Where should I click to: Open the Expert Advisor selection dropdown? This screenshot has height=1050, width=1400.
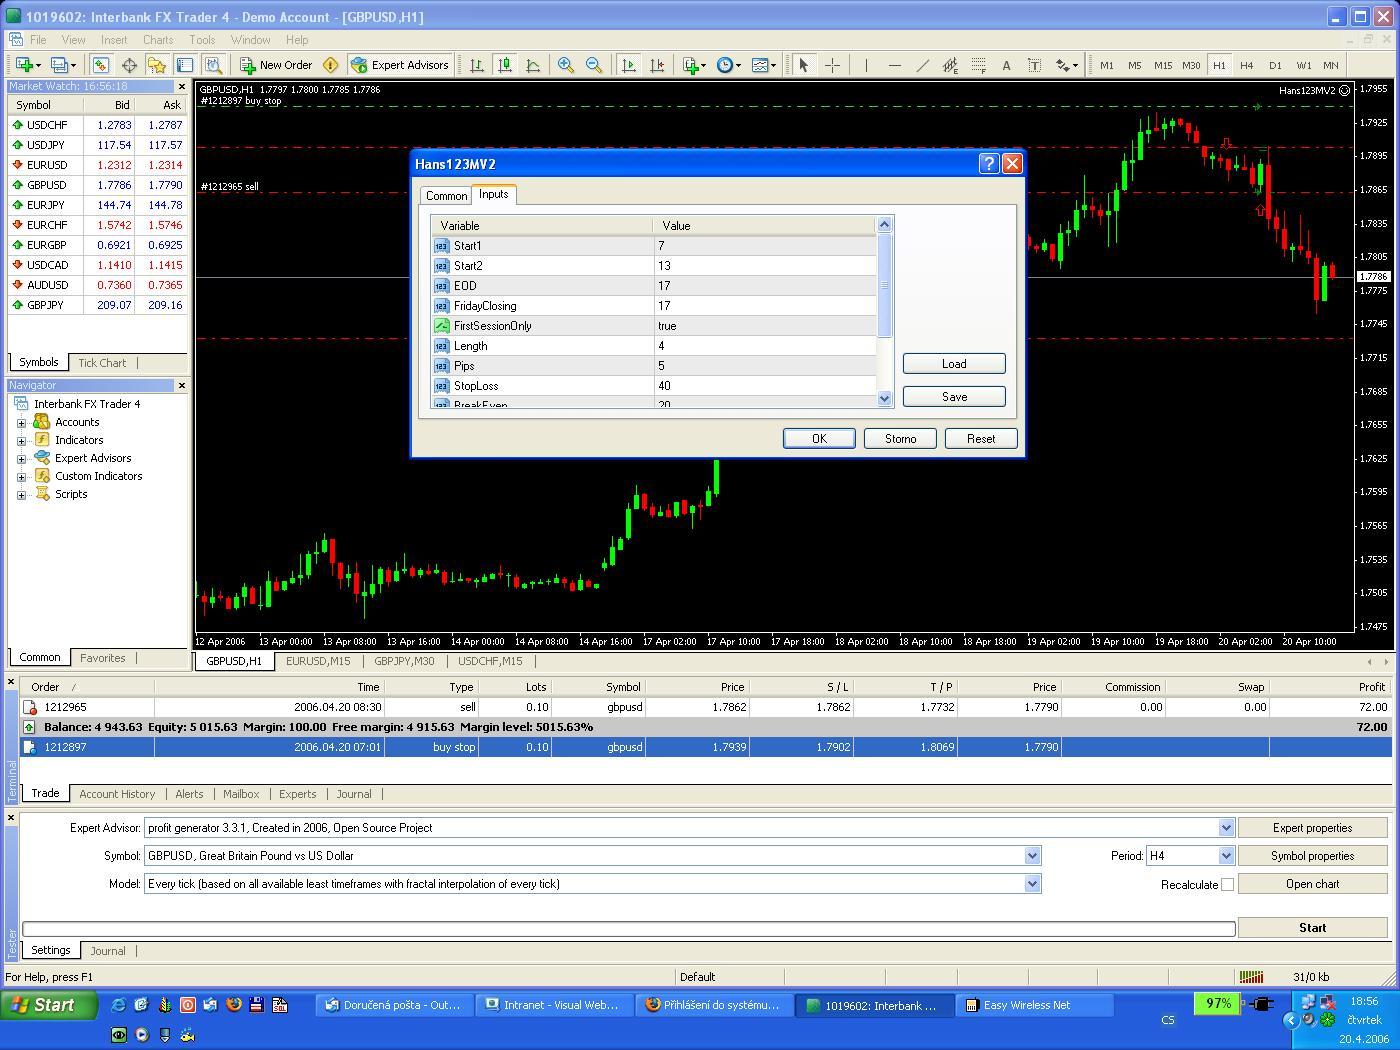(x=1226, y=828)
